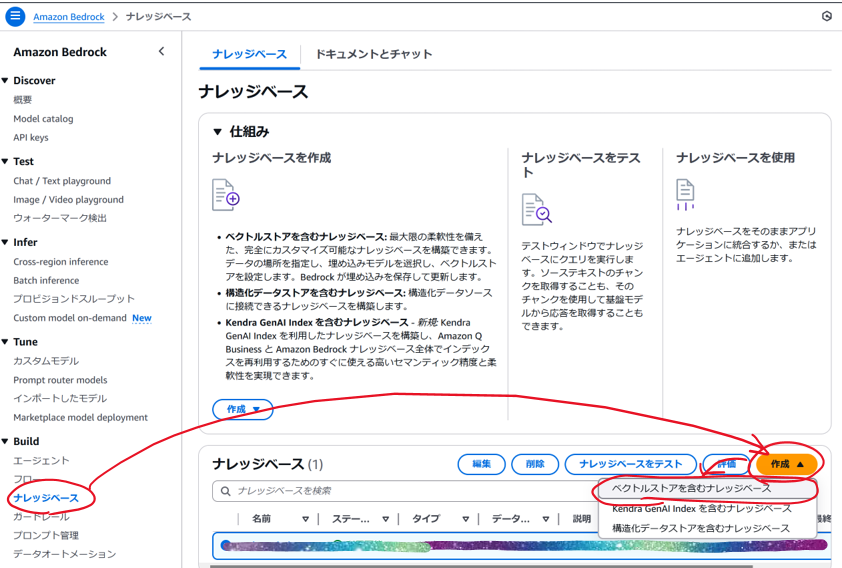Image resolution: width=842 pixels, height=568 pixels.
Task: Collapse the Discover section
Action: pyautogui.click(x=5, y=81)
